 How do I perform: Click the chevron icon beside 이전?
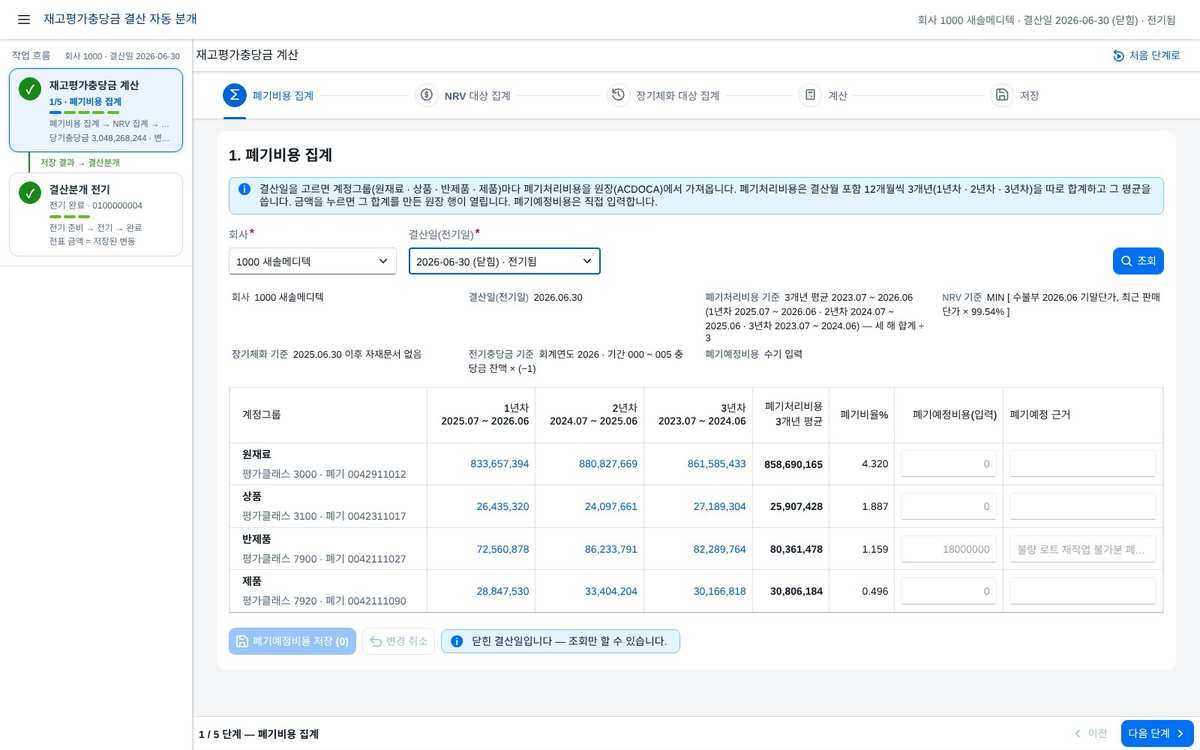(1077, 733)
